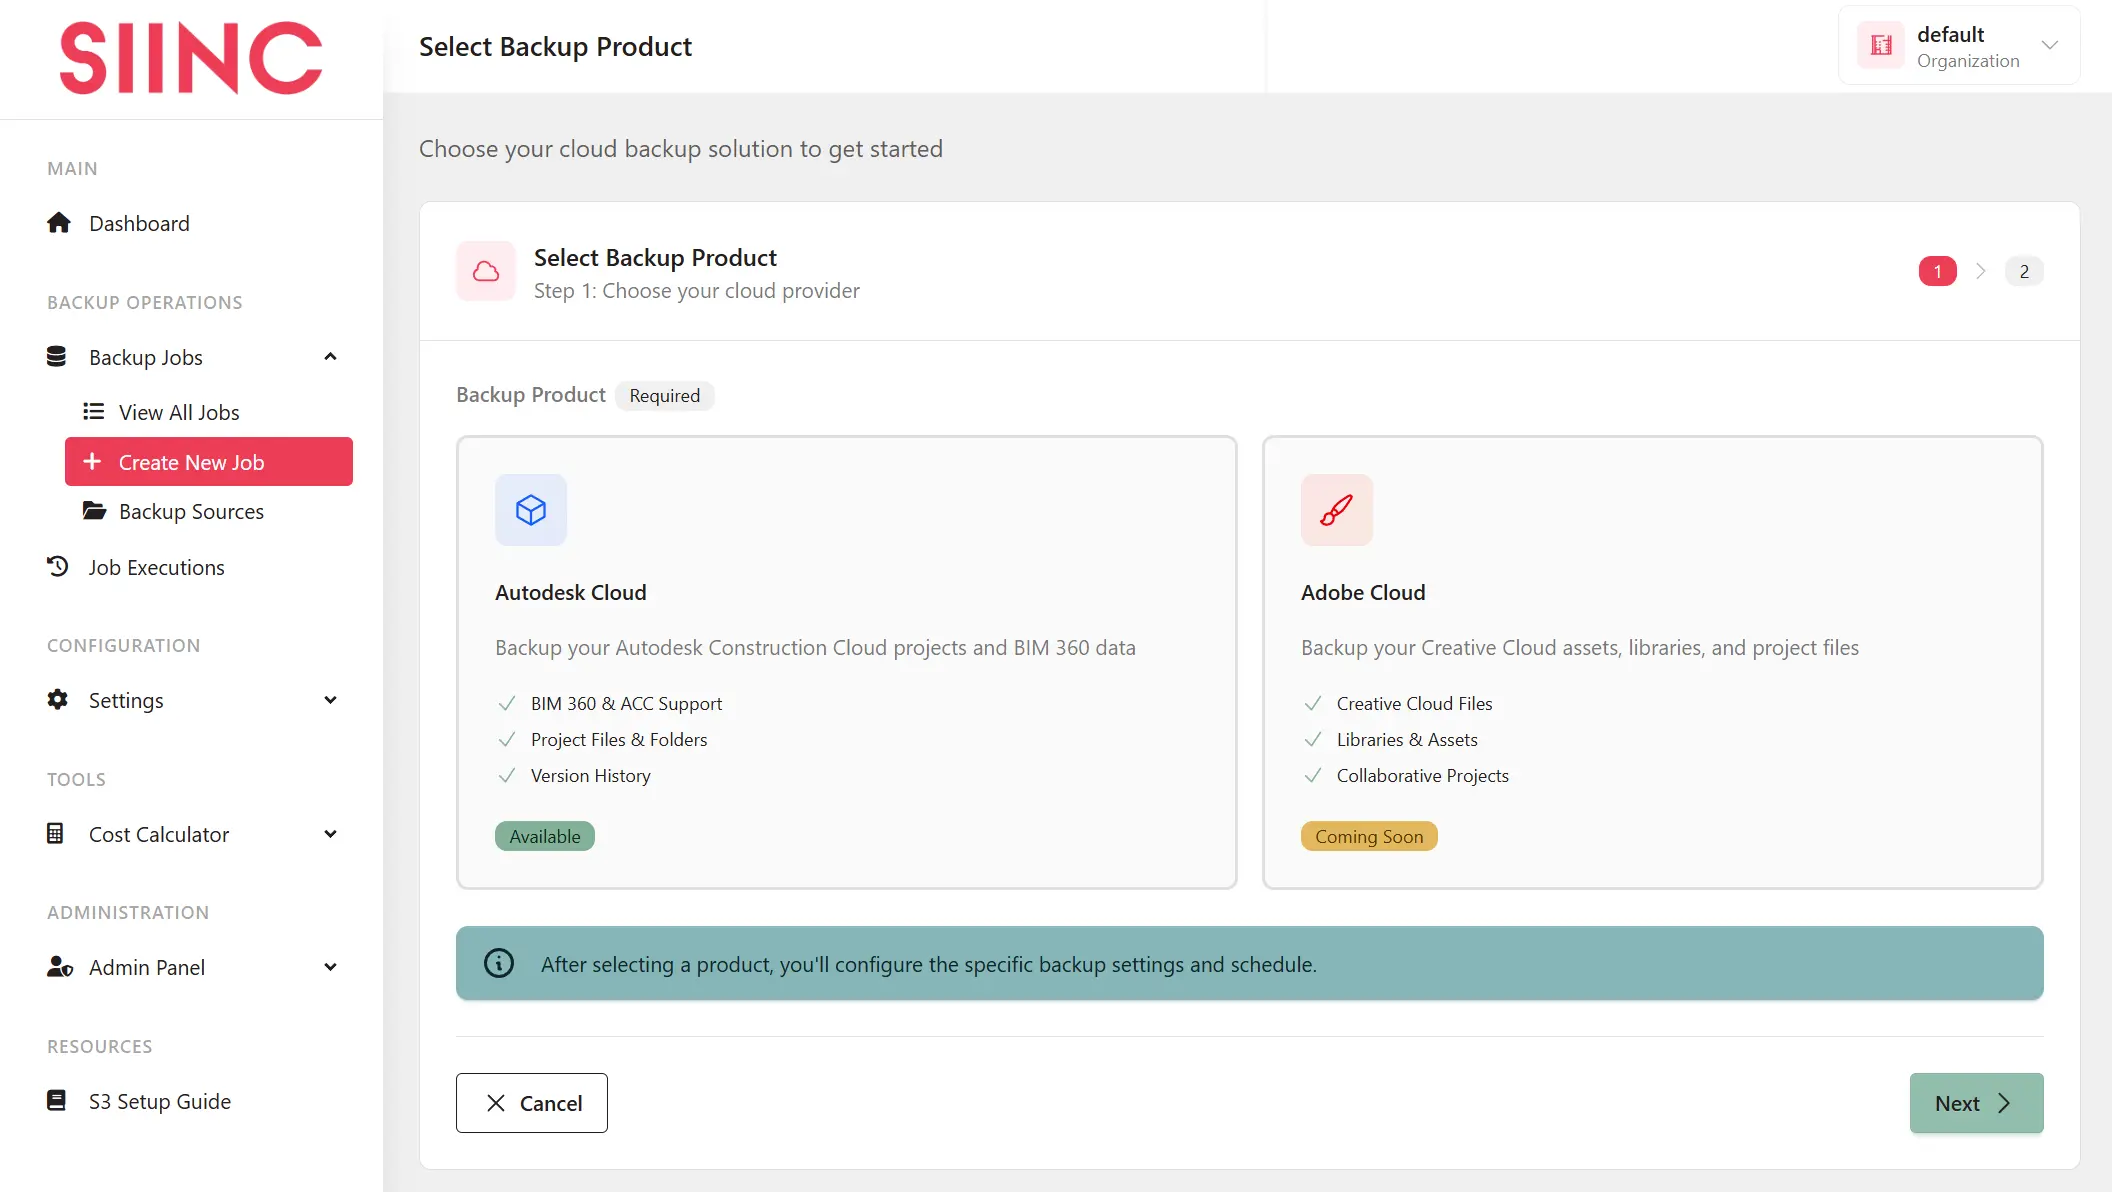
Task: Click step 2 indicator in wizard
Action: coord(2023,271)
